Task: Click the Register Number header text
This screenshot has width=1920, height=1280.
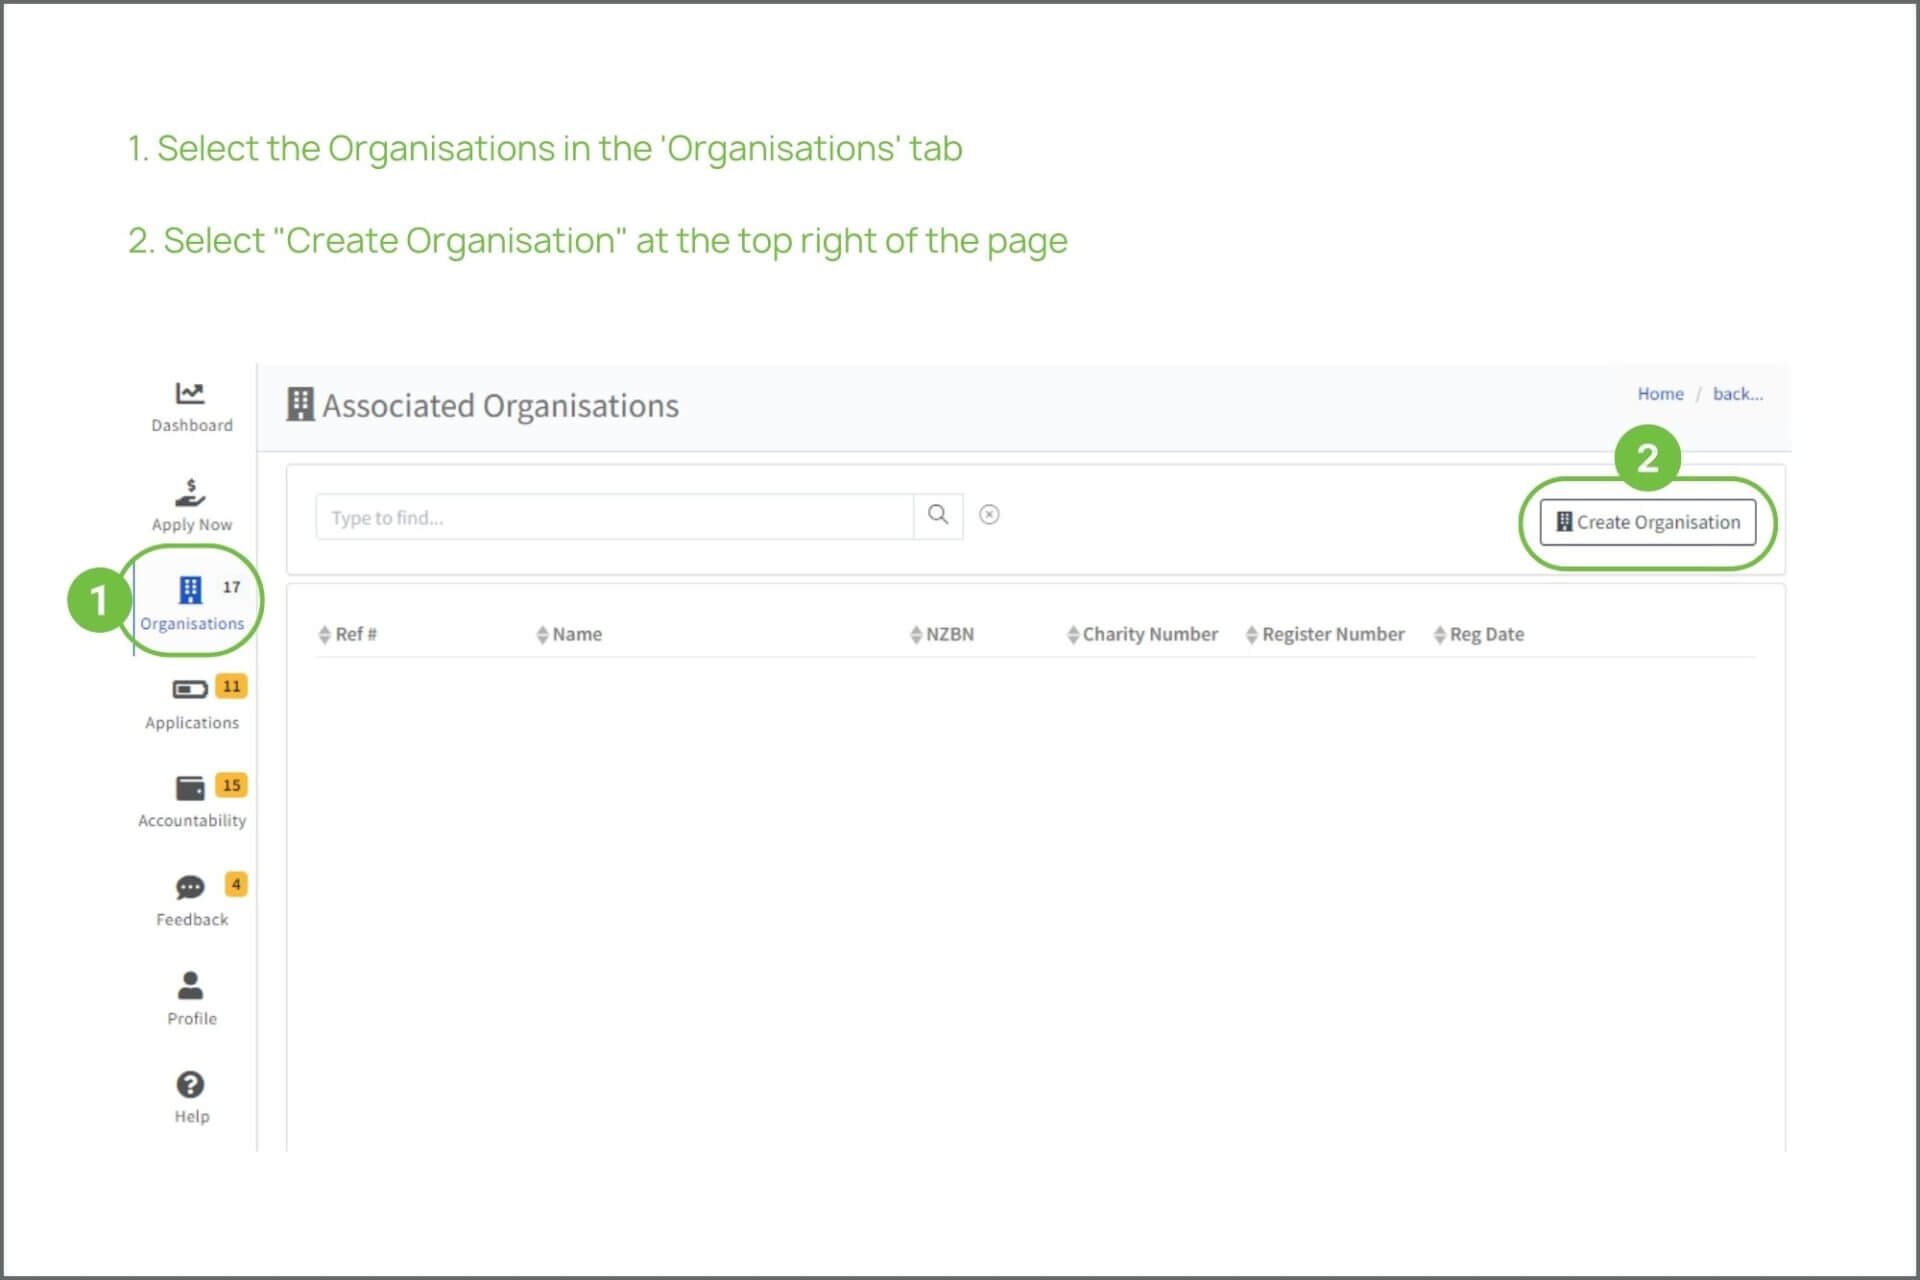Action: coord(1333,634)
